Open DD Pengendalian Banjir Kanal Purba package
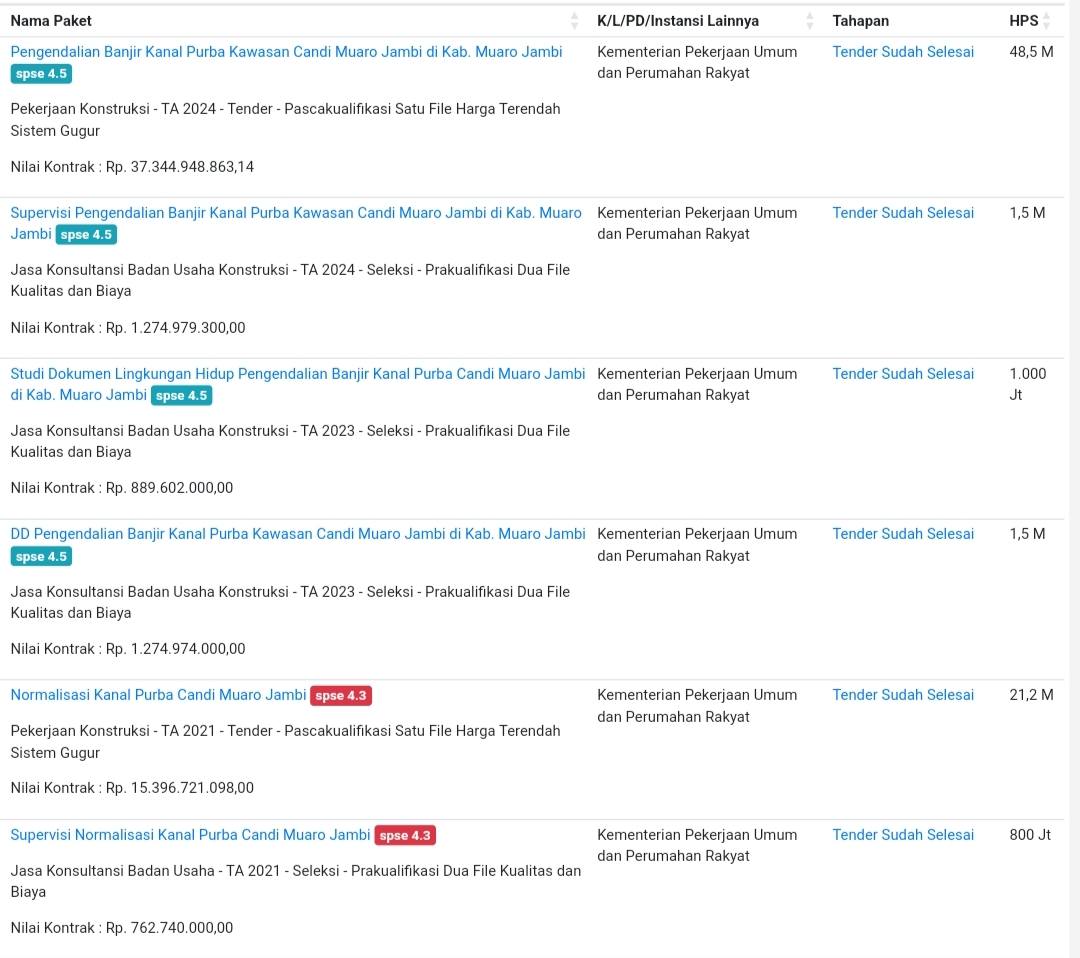 pyautogui.click(x=298, y=534)
